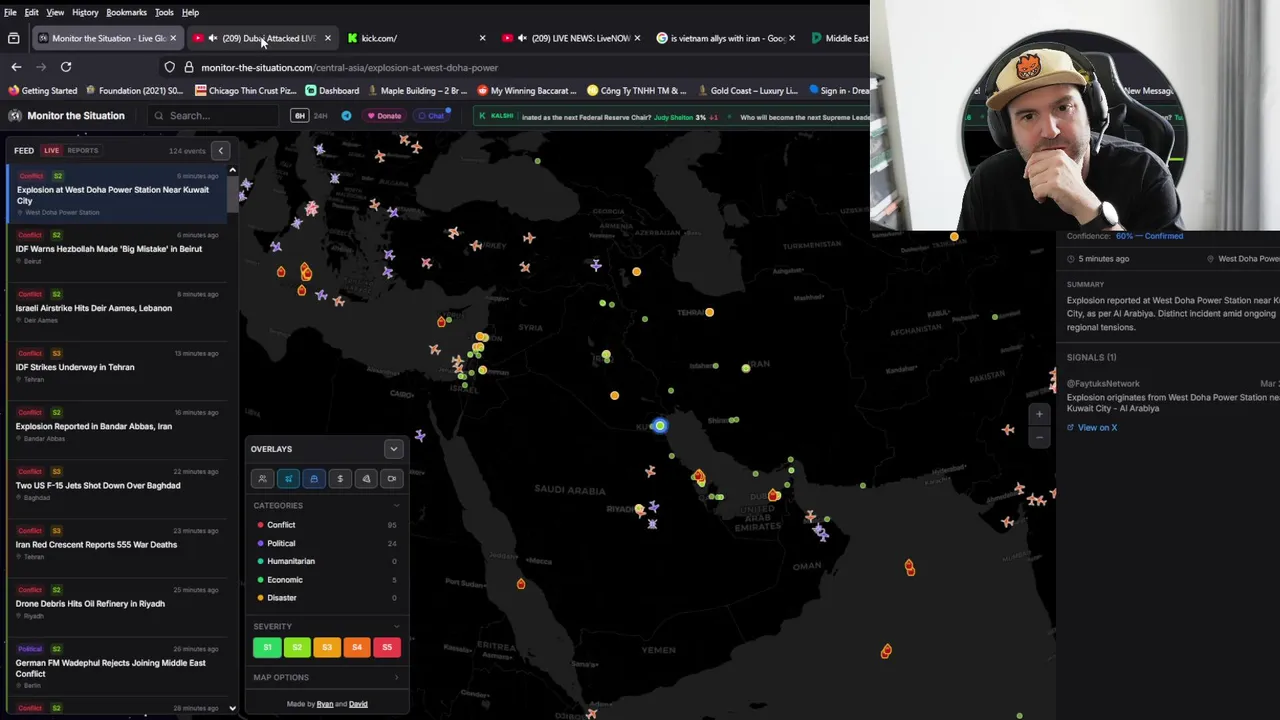This screenshot has height=720, width=1280.
Task: Toggle the fifth overlay icon beside the camera
Action: (366, 479)
